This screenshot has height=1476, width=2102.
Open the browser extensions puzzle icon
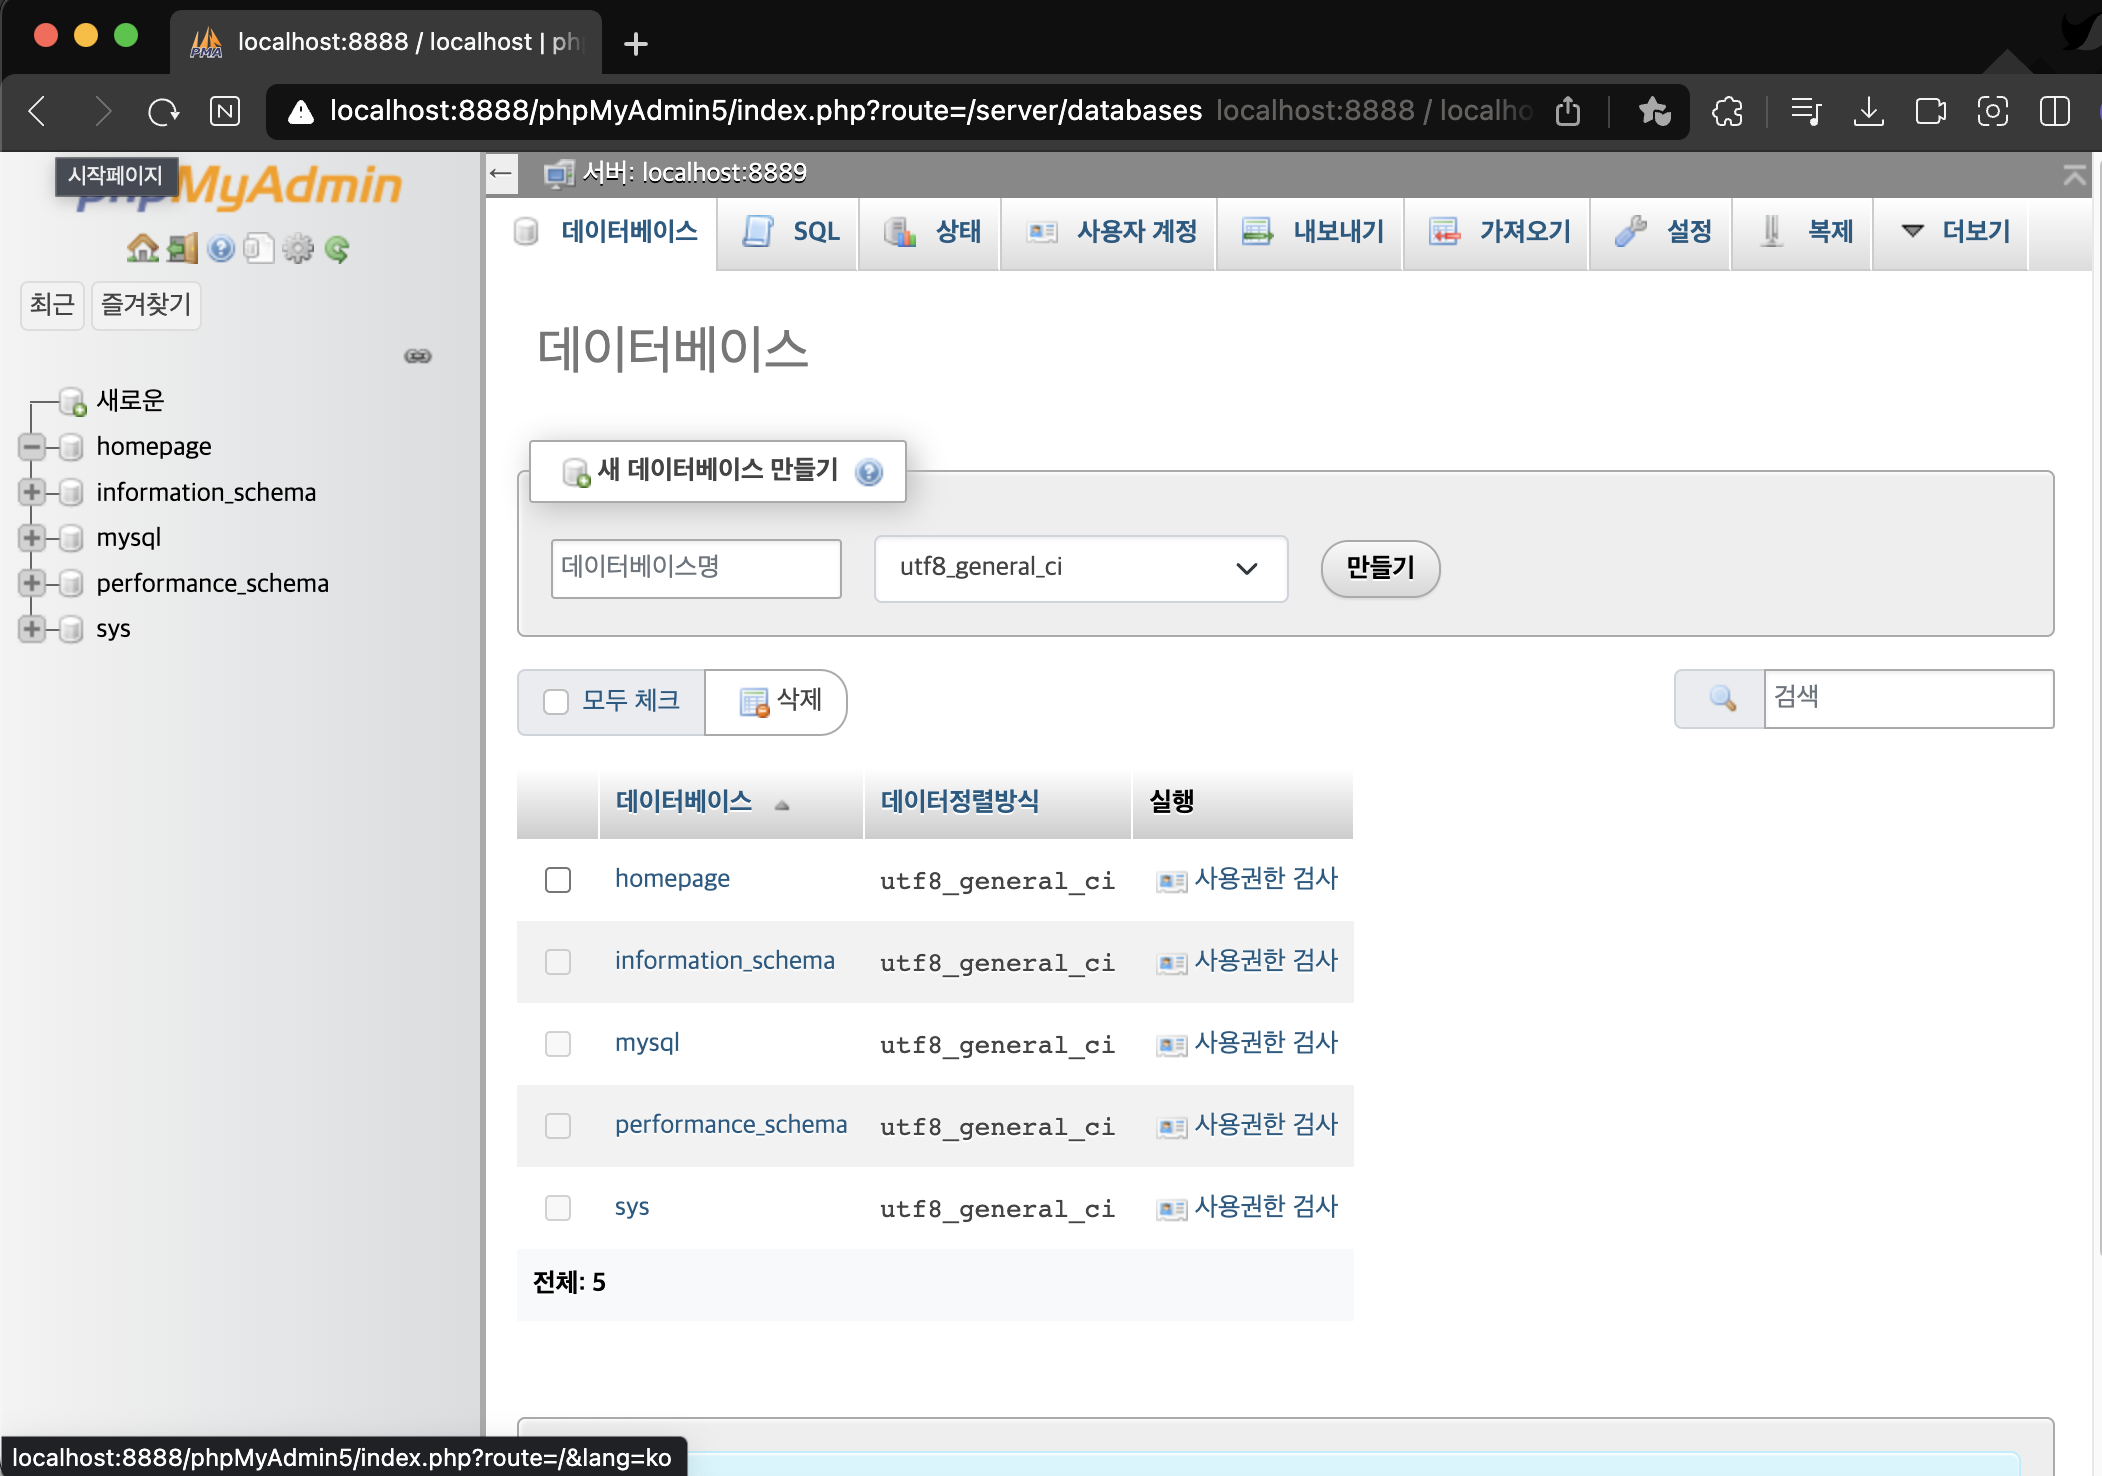(x=1727, y=111)
